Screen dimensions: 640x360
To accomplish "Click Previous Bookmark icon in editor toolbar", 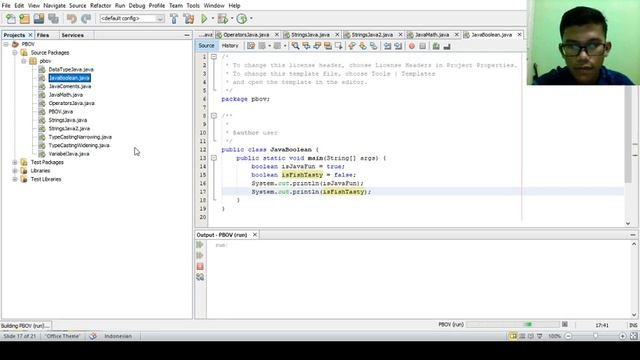I will [x=352, y=46].
